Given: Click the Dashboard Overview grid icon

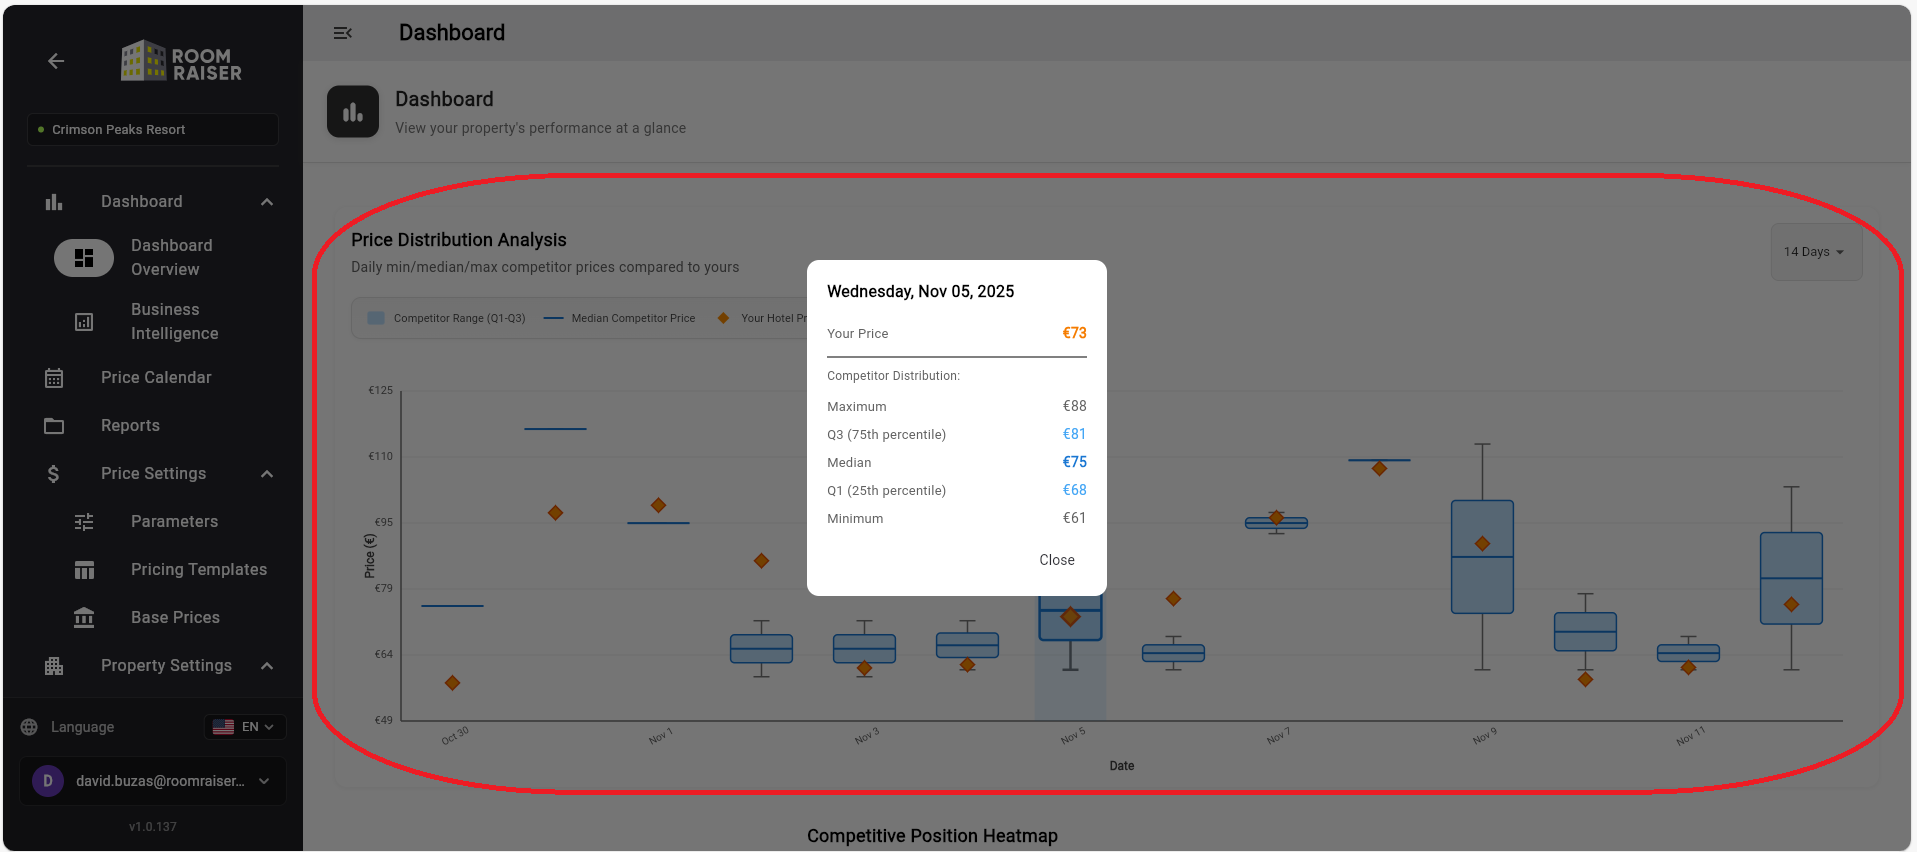Looking at the screenshot, I should click(x=84, y=258).
